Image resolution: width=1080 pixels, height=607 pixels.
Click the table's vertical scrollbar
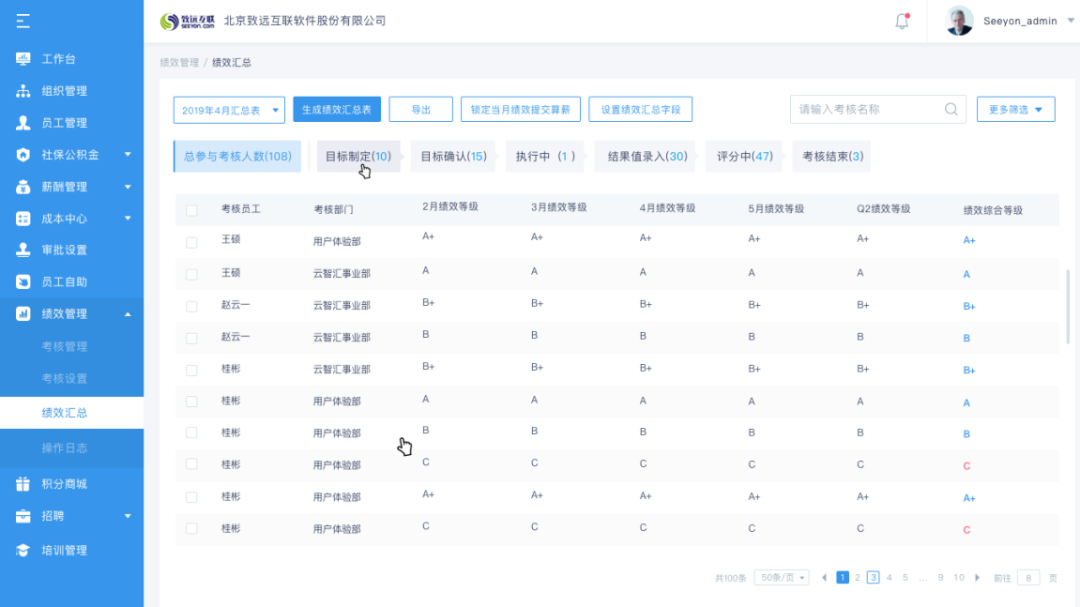point(1068,307)
